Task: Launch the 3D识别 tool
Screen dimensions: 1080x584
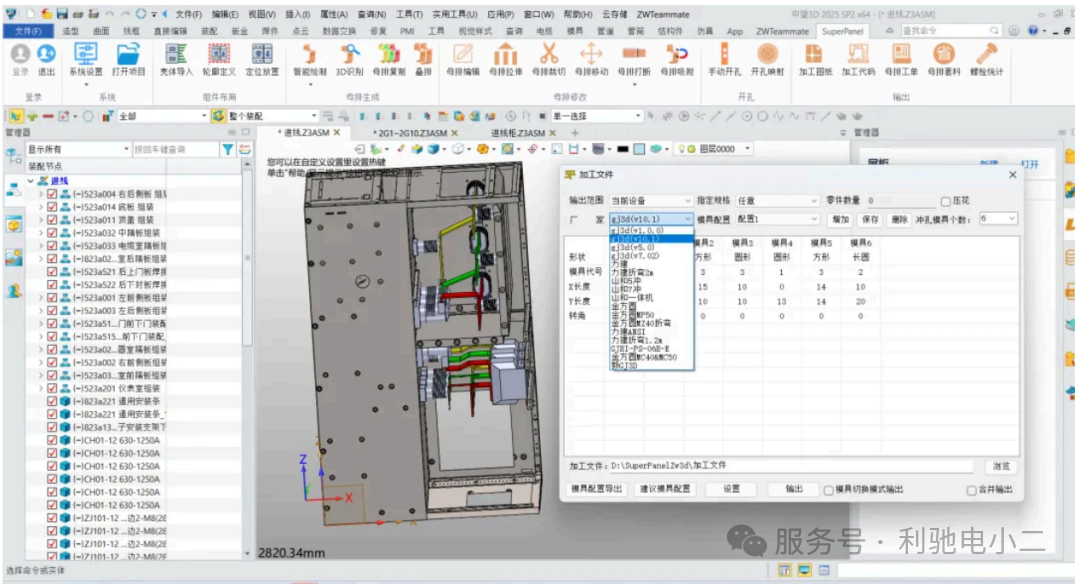Action: click(x=349, y=60)
